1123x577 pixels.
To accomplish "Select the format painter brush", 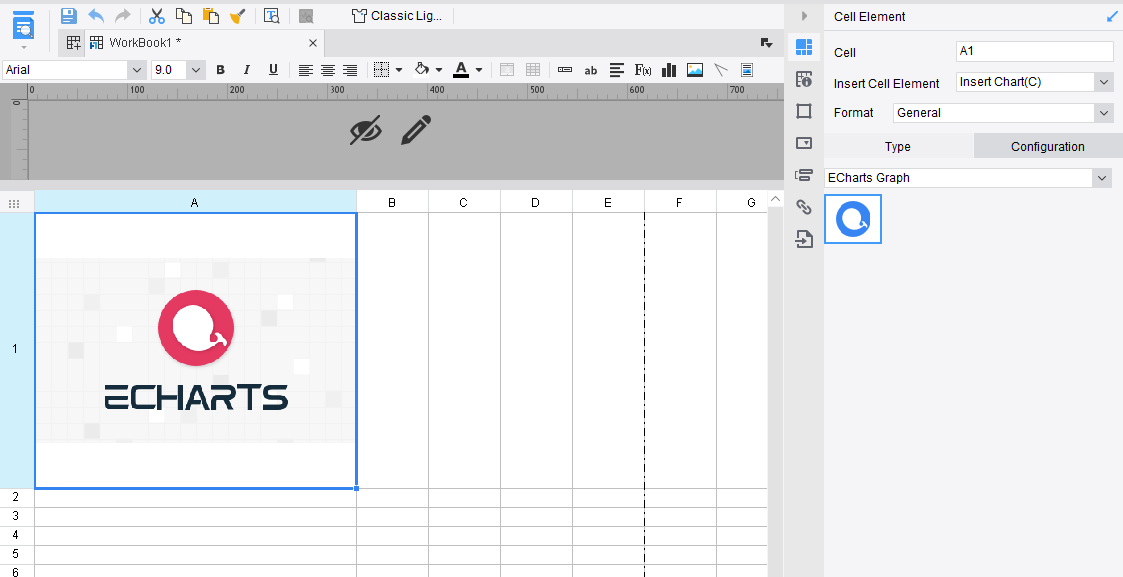I will 238,16.
